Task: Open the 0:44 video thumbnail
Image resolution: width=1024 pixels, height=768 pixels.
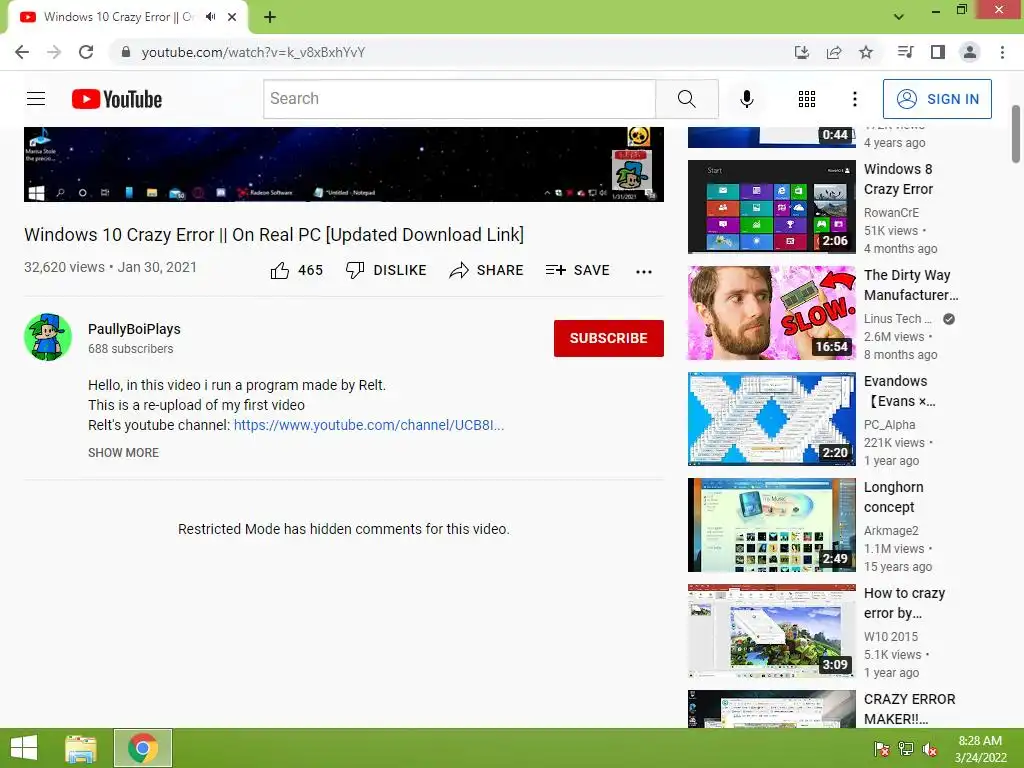Action: tap(771, 137)
